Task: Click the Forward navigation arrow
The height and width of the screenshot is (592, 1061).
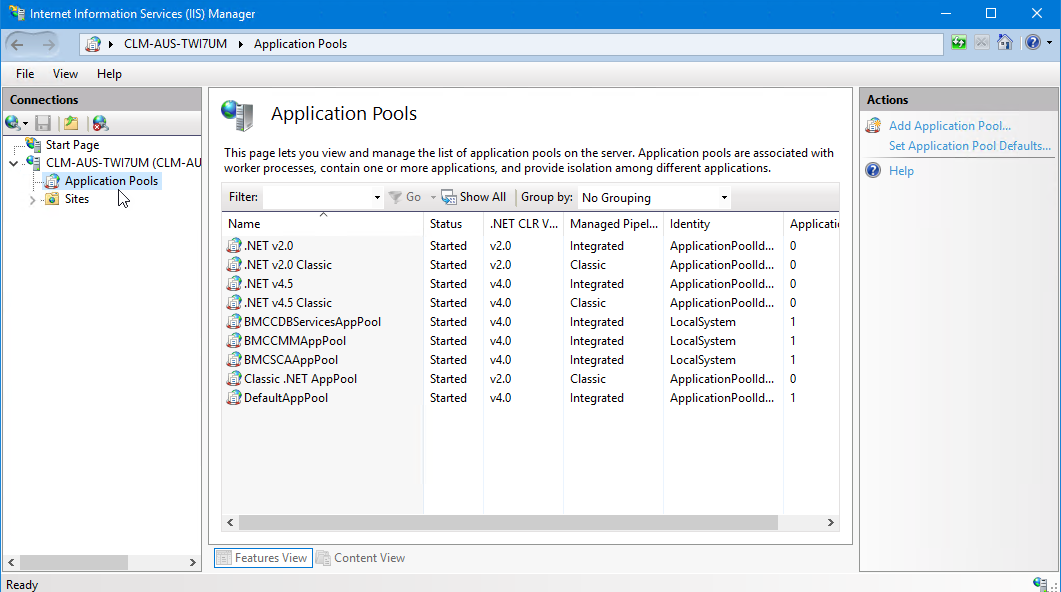Action: [48, 45]
